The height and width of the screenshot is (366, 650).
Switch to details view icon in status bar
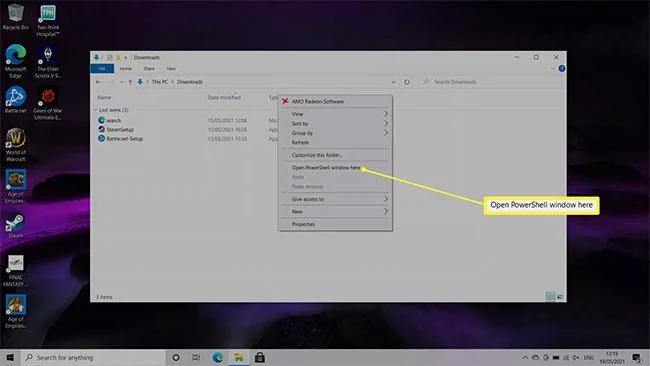[550, 296]
